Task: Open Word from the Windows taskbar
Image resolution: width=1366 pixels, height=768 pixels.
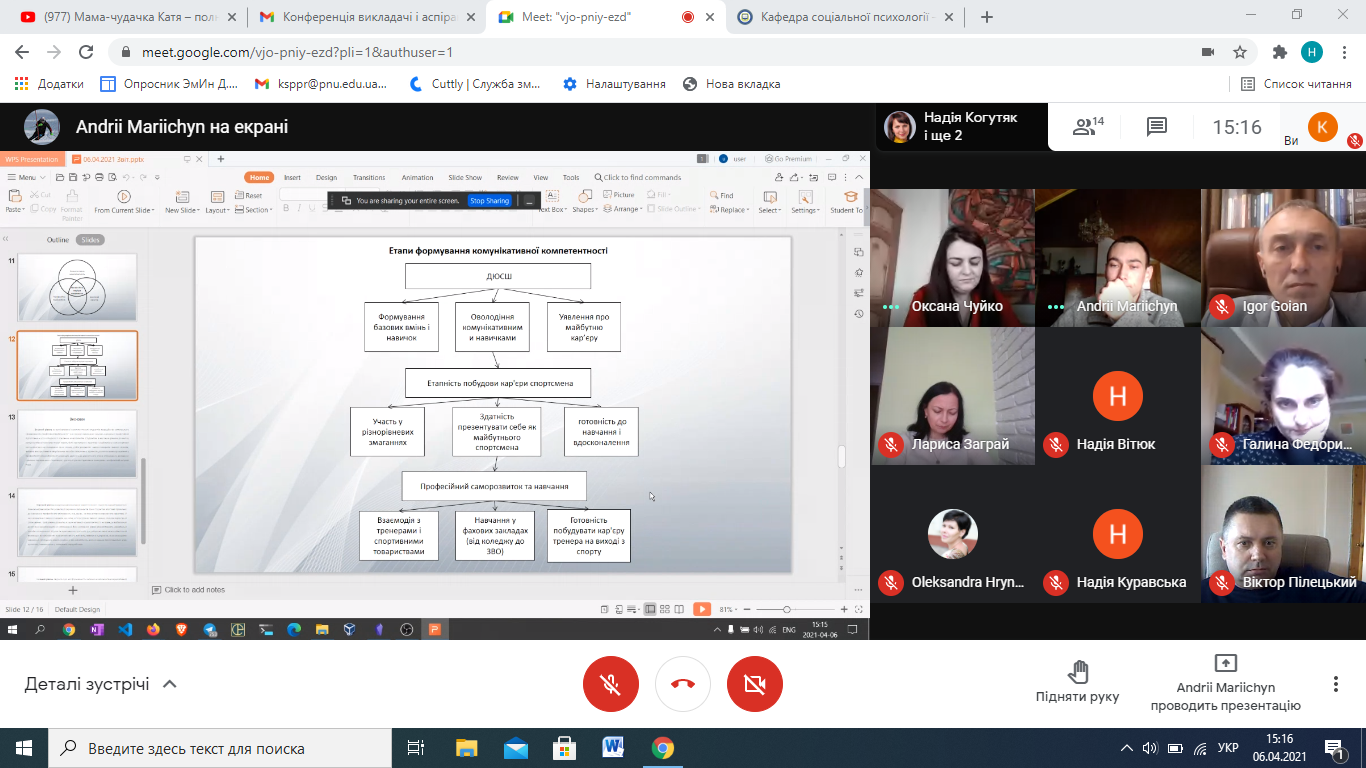Action: (613, 748)
